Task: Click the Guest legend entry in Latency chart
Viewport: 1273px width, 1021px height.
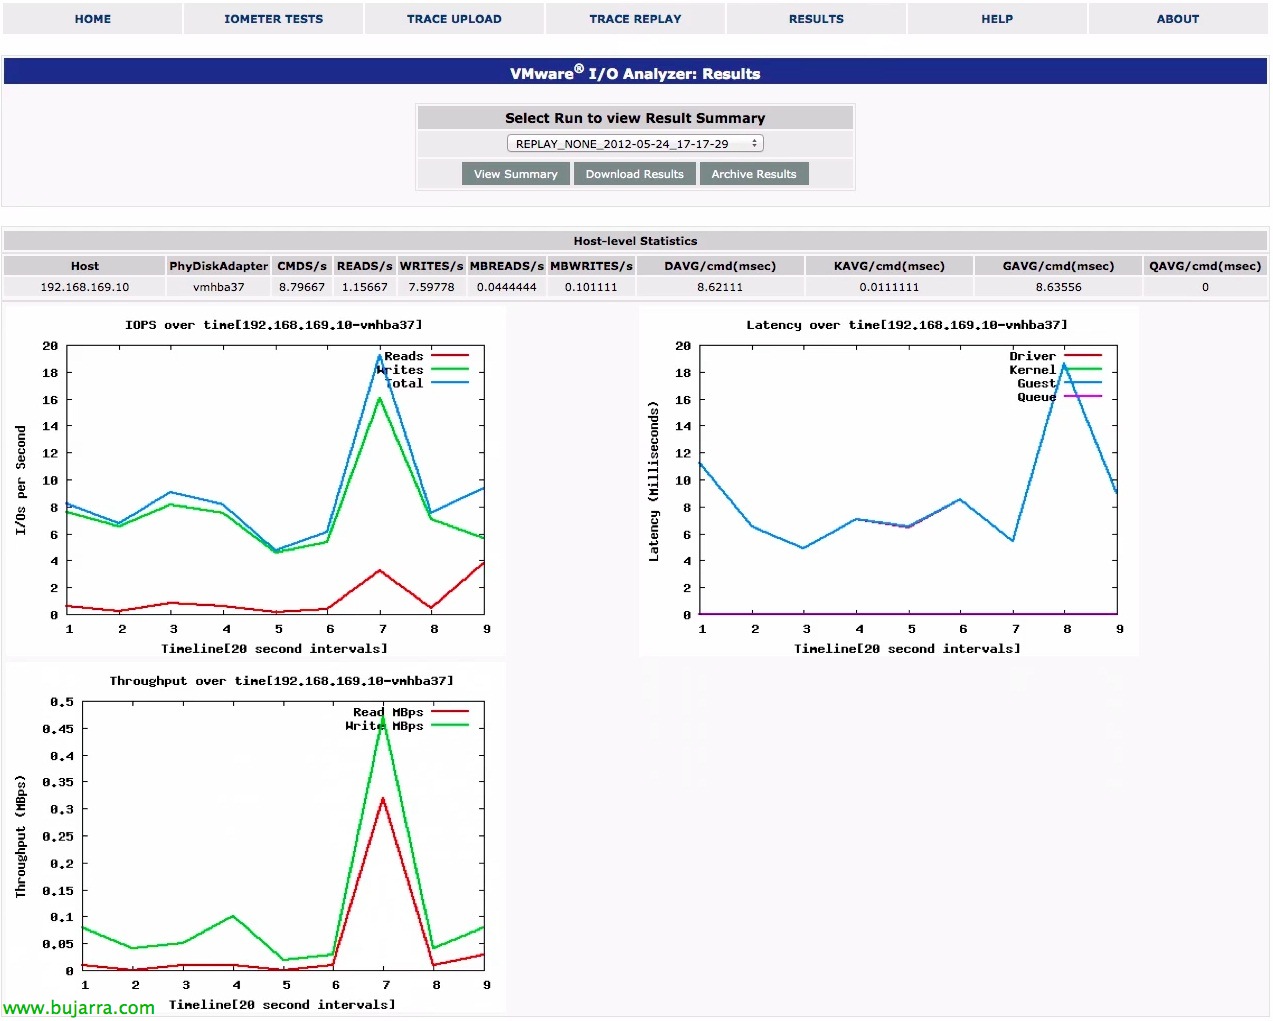Action: [x=1059, y=383]
